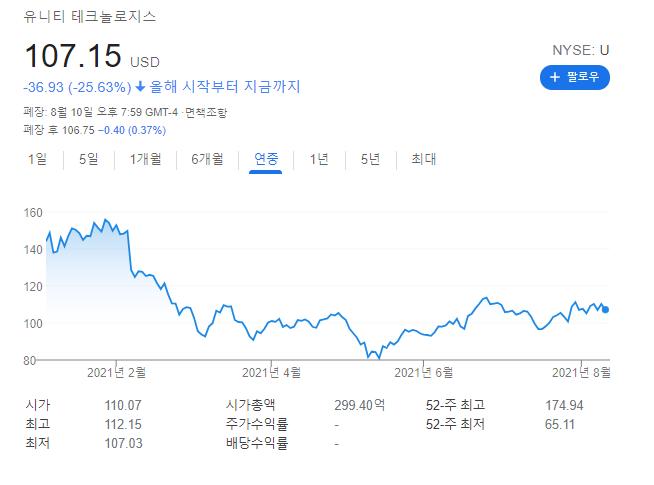Click the -36.93 (-25.63%) change text
654x485 pixels.
click(77, 87)
